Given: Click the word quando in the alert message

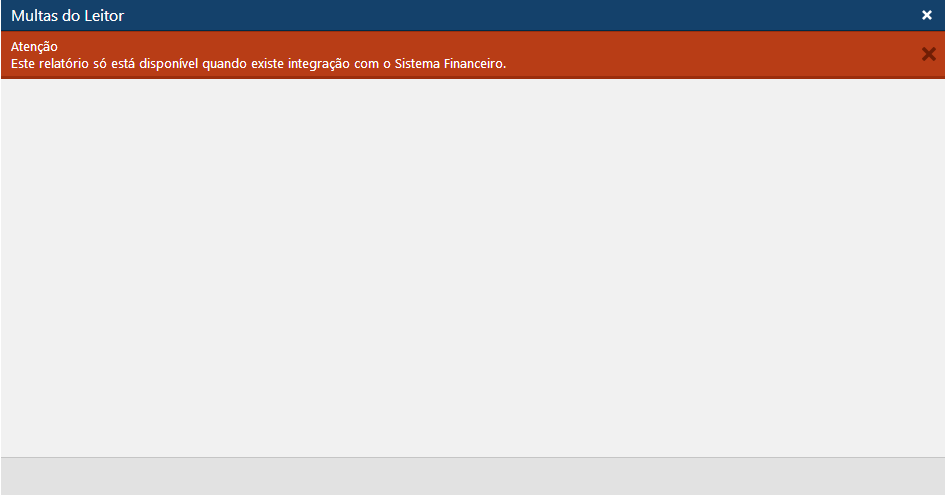Looking at the screenshot, I should 224,64.
